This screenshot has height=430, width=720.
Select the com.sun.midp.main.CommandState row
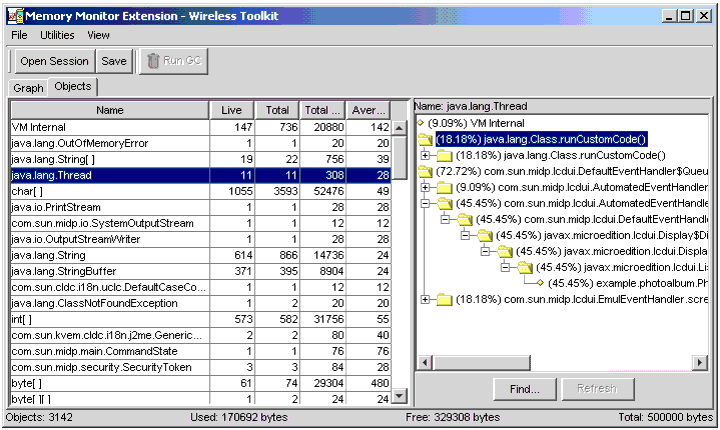click(x=201, y=351)
